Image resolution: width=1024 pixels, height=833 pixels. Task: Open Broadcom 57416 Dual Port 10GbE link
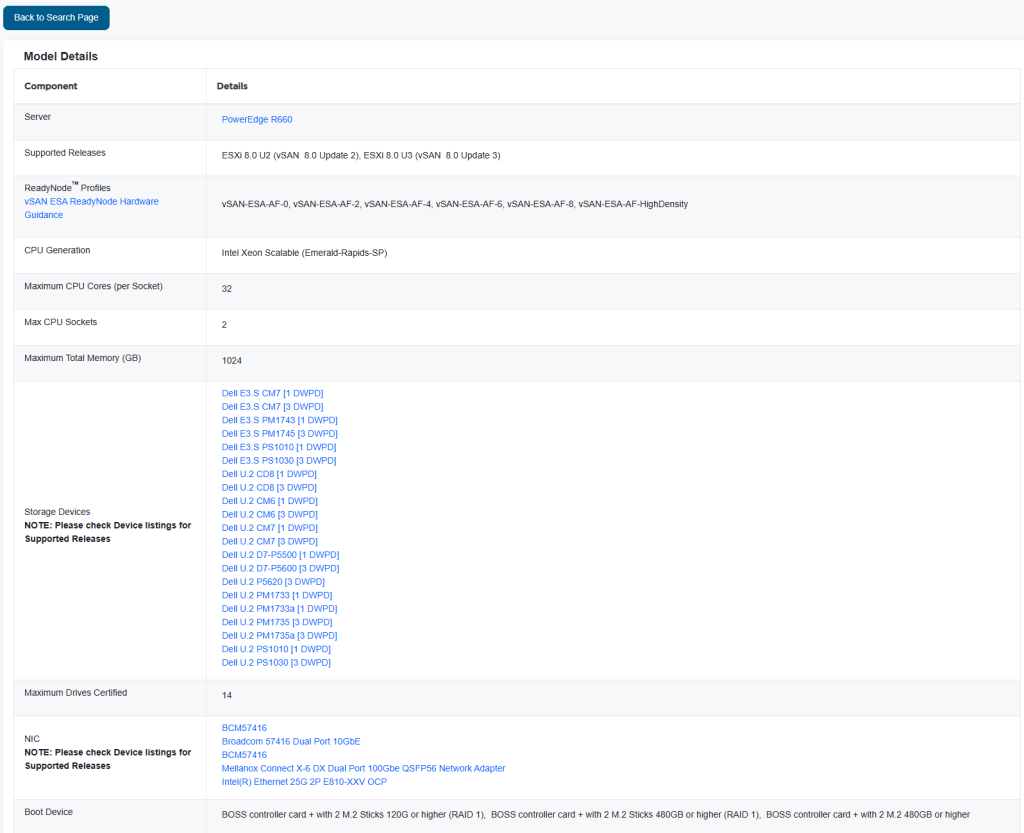tap(291, 742)
